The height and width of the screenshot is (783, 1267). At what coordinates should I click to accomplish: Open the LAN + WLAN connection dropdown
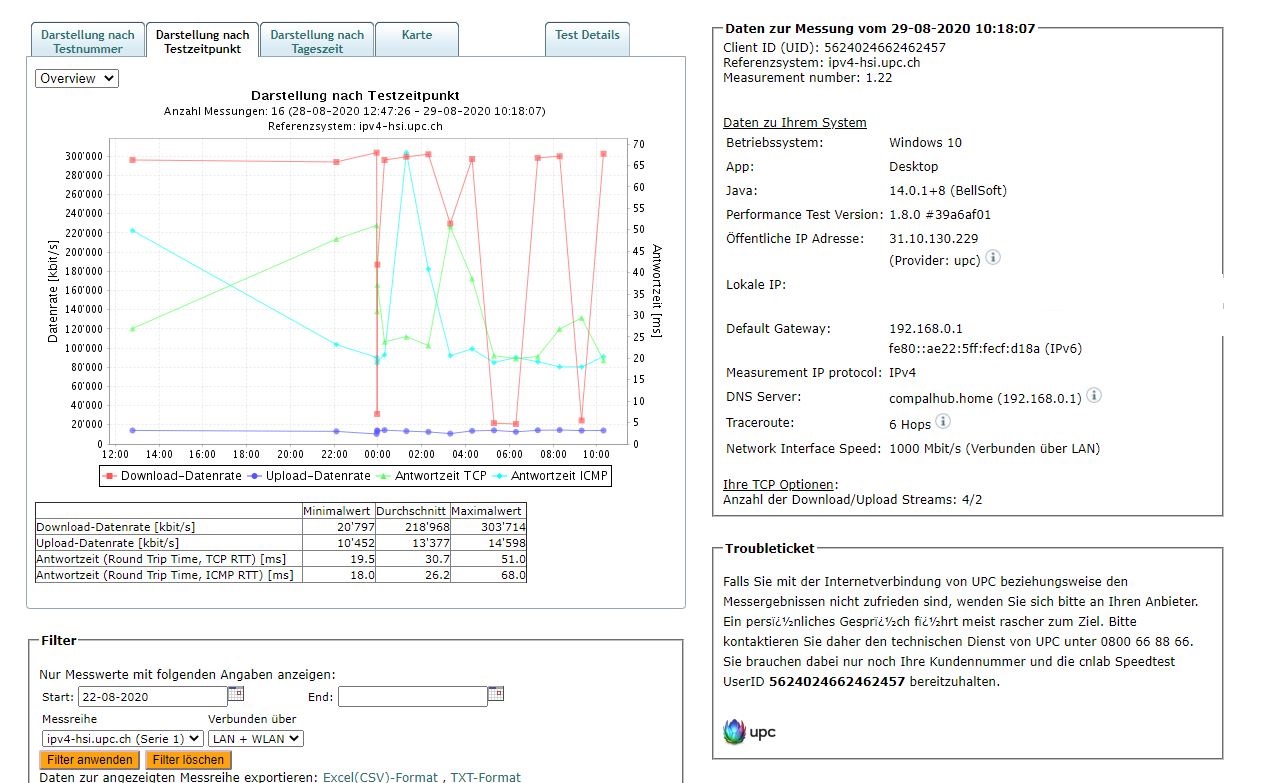pyautogui.click(x=255, y=738)
